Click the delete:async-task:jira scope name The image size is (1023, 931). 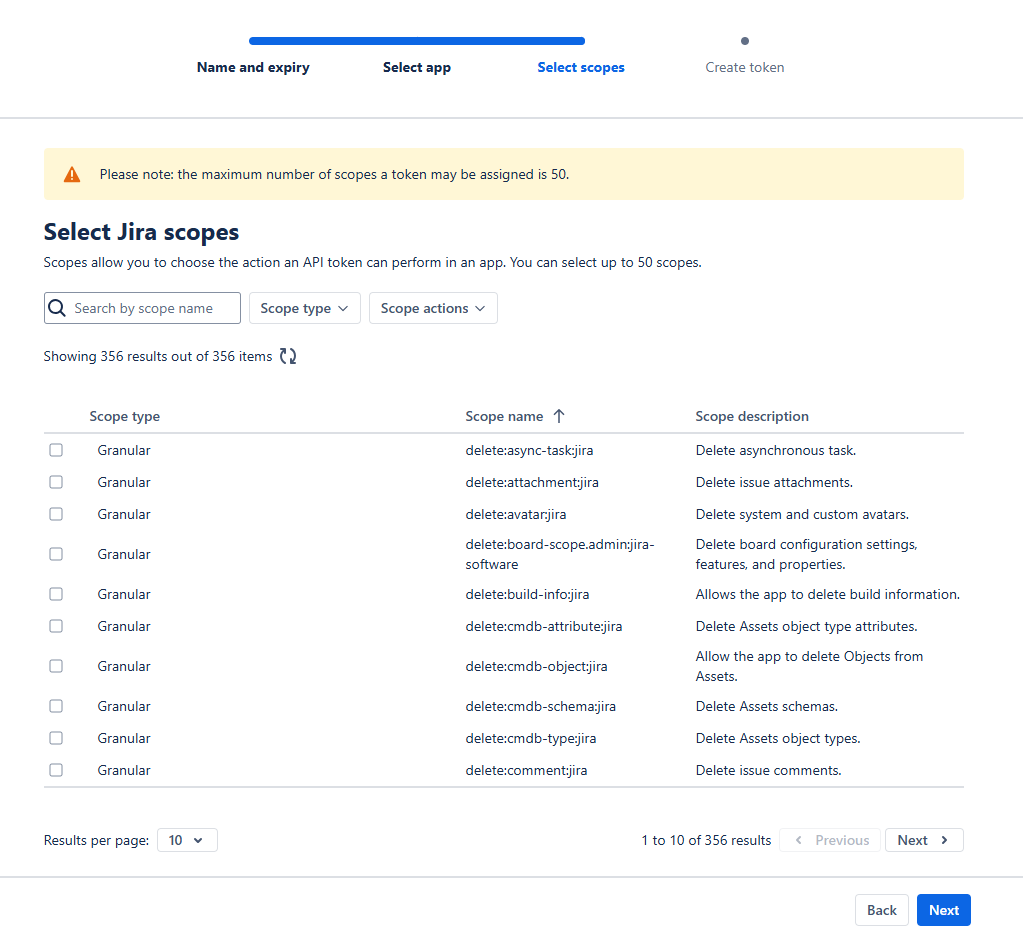pyautogui.click(x=529, y=450)
